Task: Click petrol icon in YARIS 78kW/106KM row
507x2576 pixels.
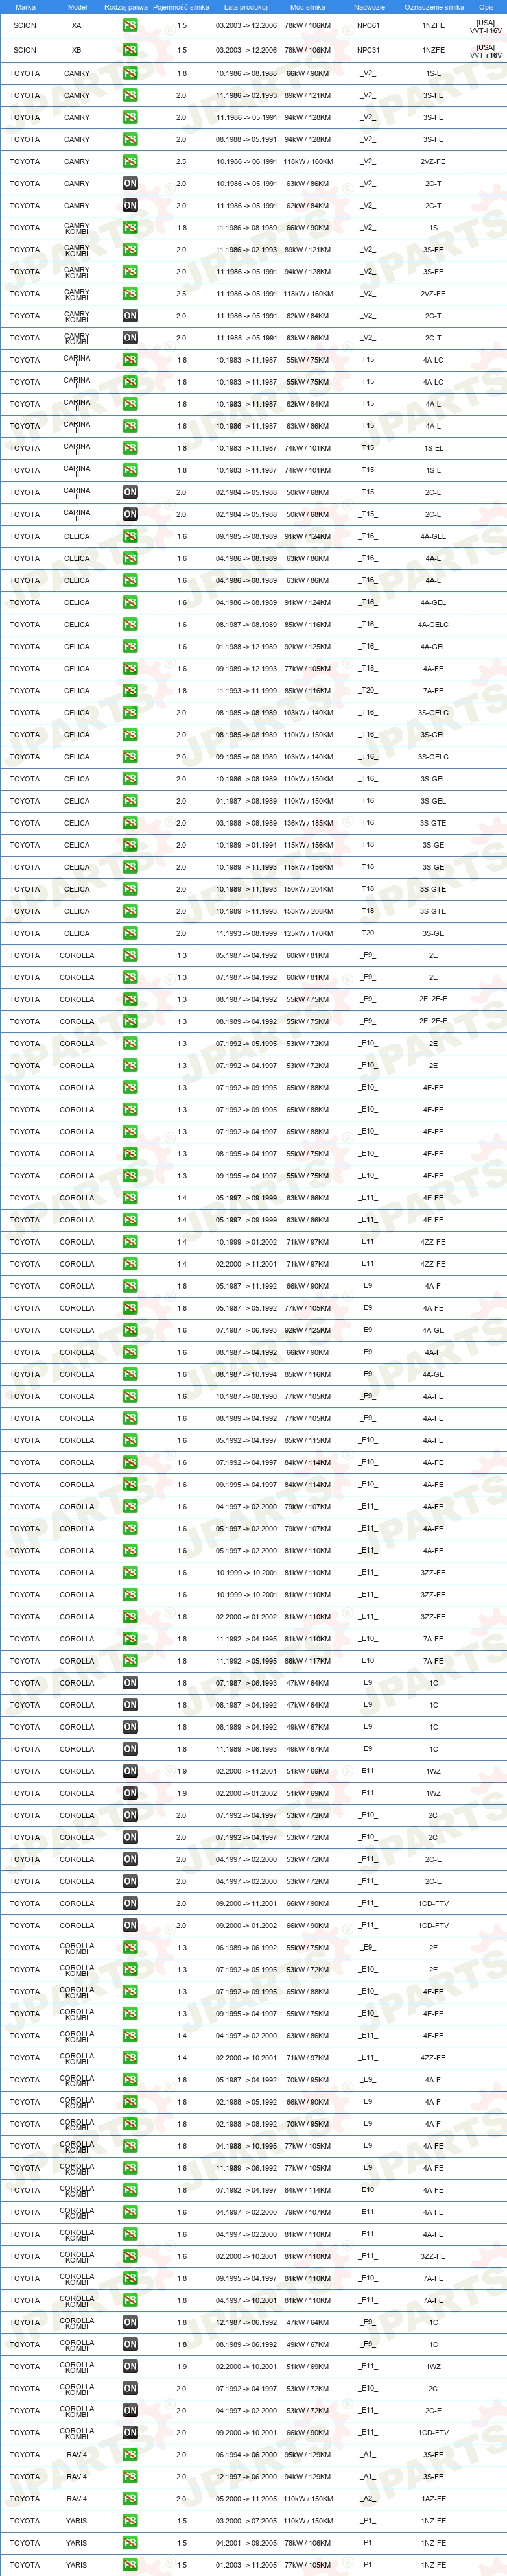Action: 130,2542
